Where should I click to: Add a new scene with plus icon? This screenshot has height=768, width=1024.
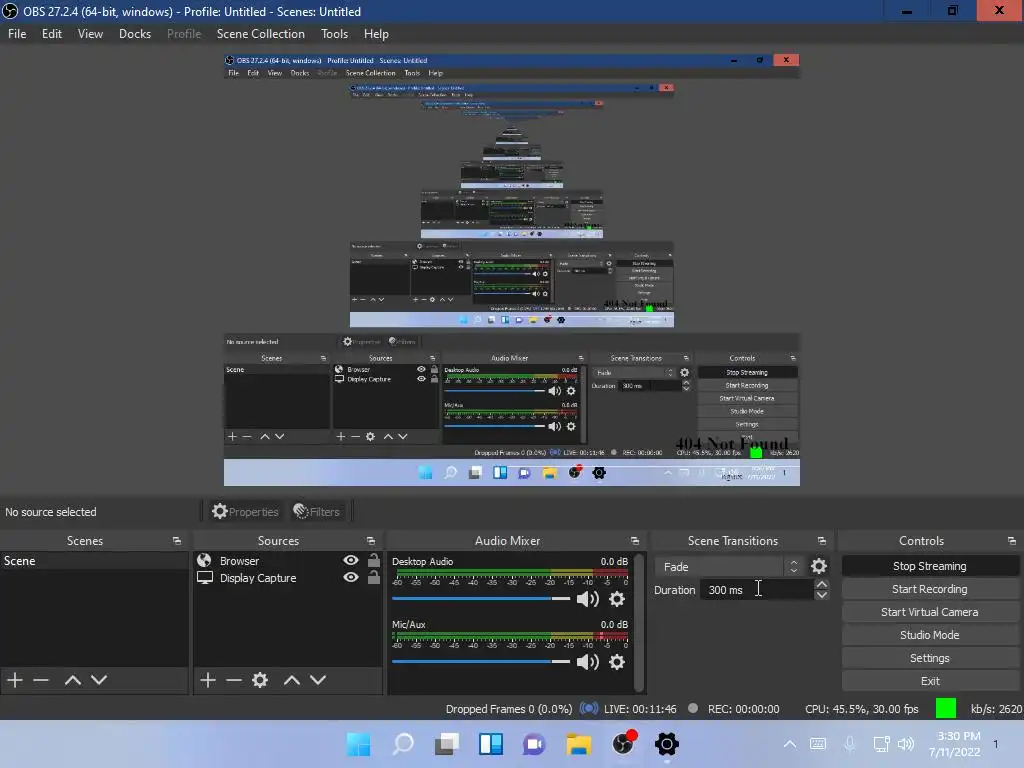14,680
